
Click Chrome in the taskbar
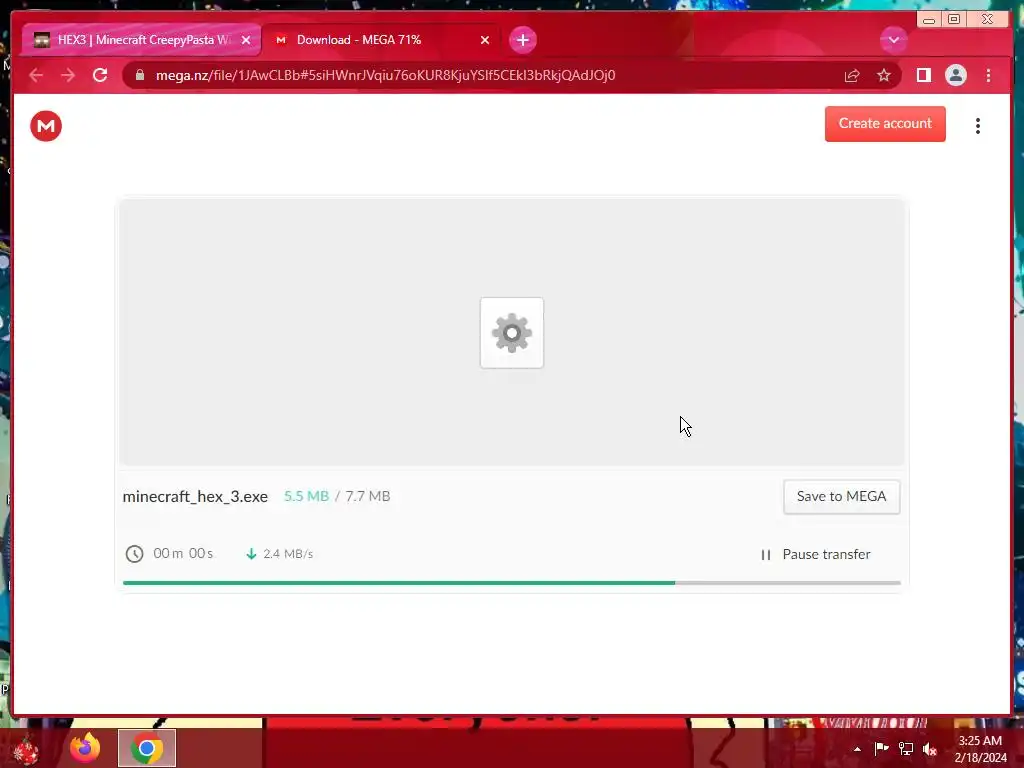[147, 748]
